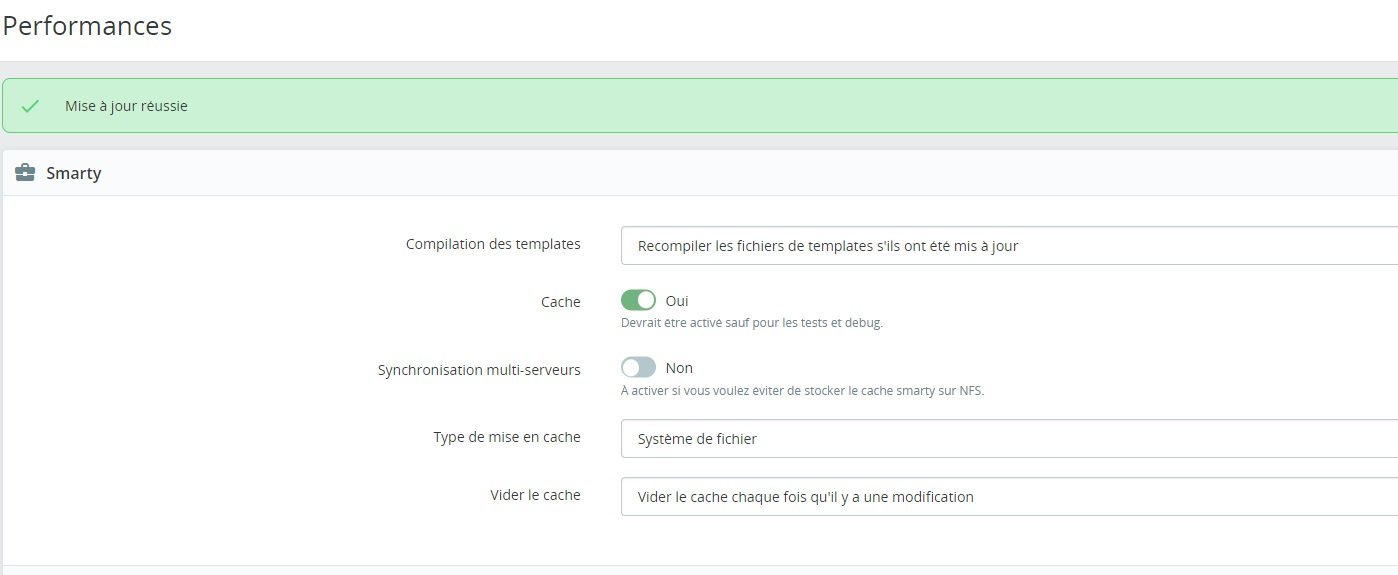
Task: Click the 'Oui' text beside Cache toggle
Action: (x=677, y=301)
